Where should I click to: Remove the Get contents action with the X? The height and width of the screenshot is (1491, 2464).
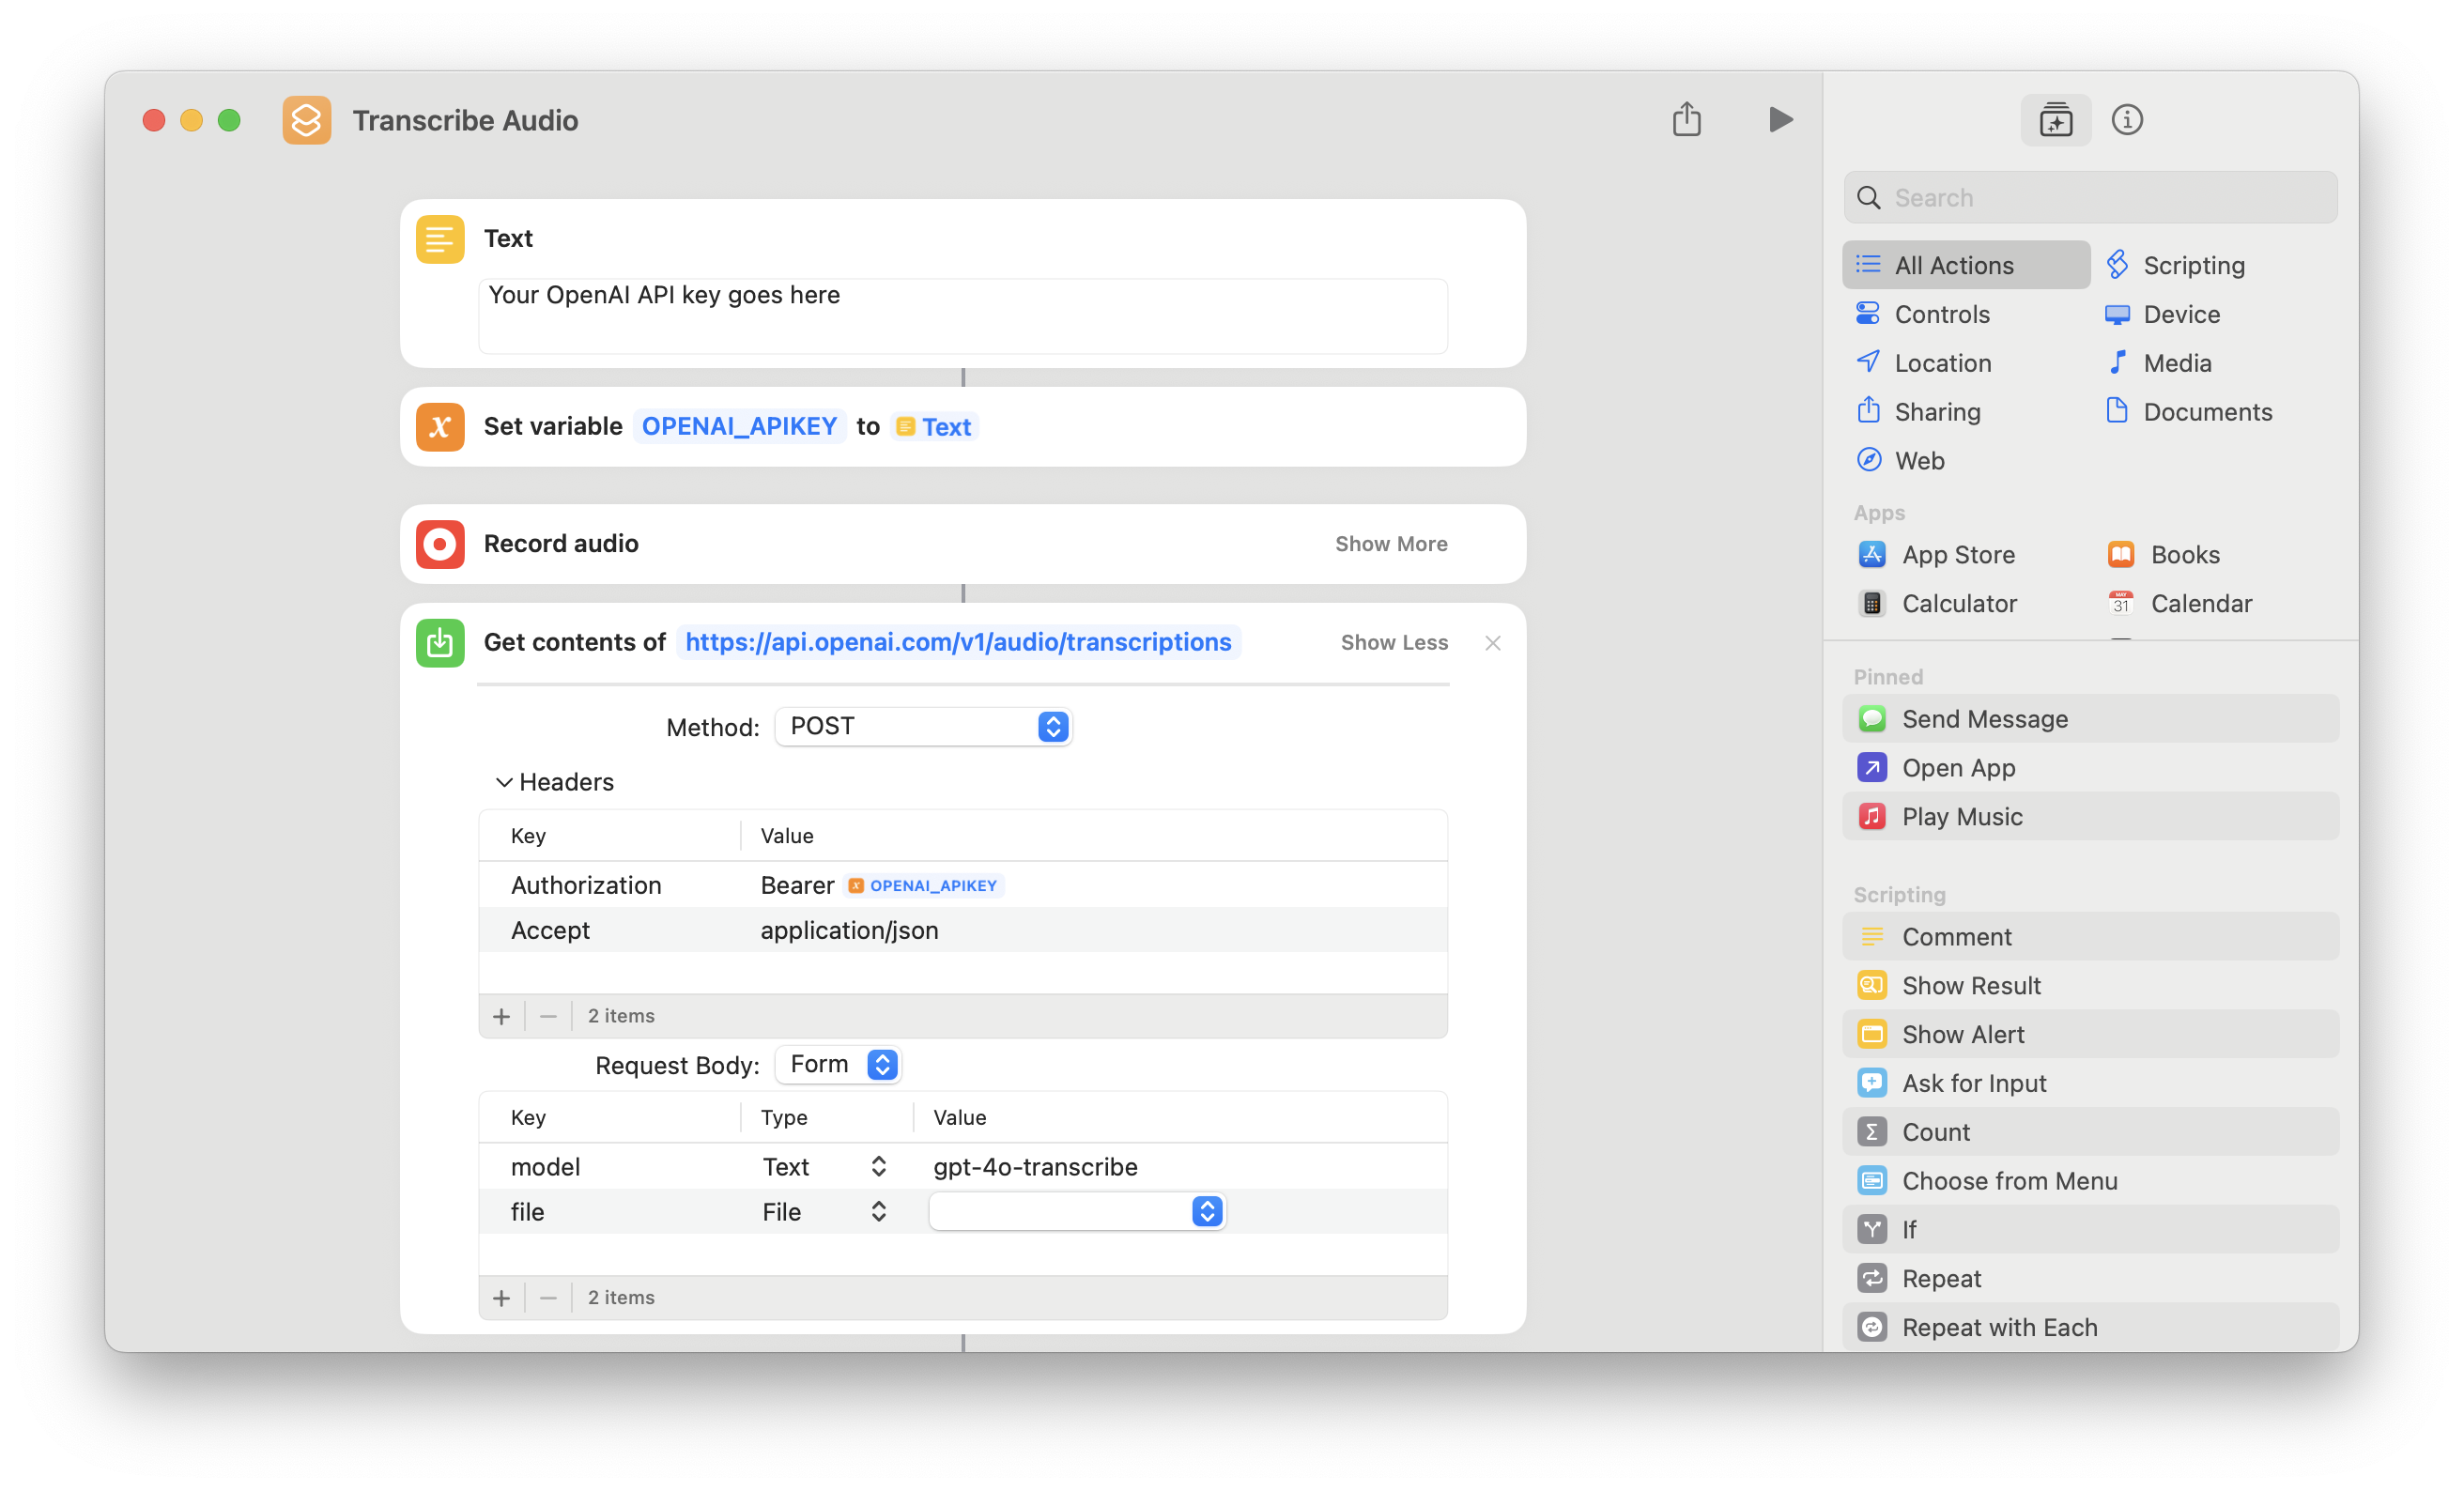coord(1493,643)
